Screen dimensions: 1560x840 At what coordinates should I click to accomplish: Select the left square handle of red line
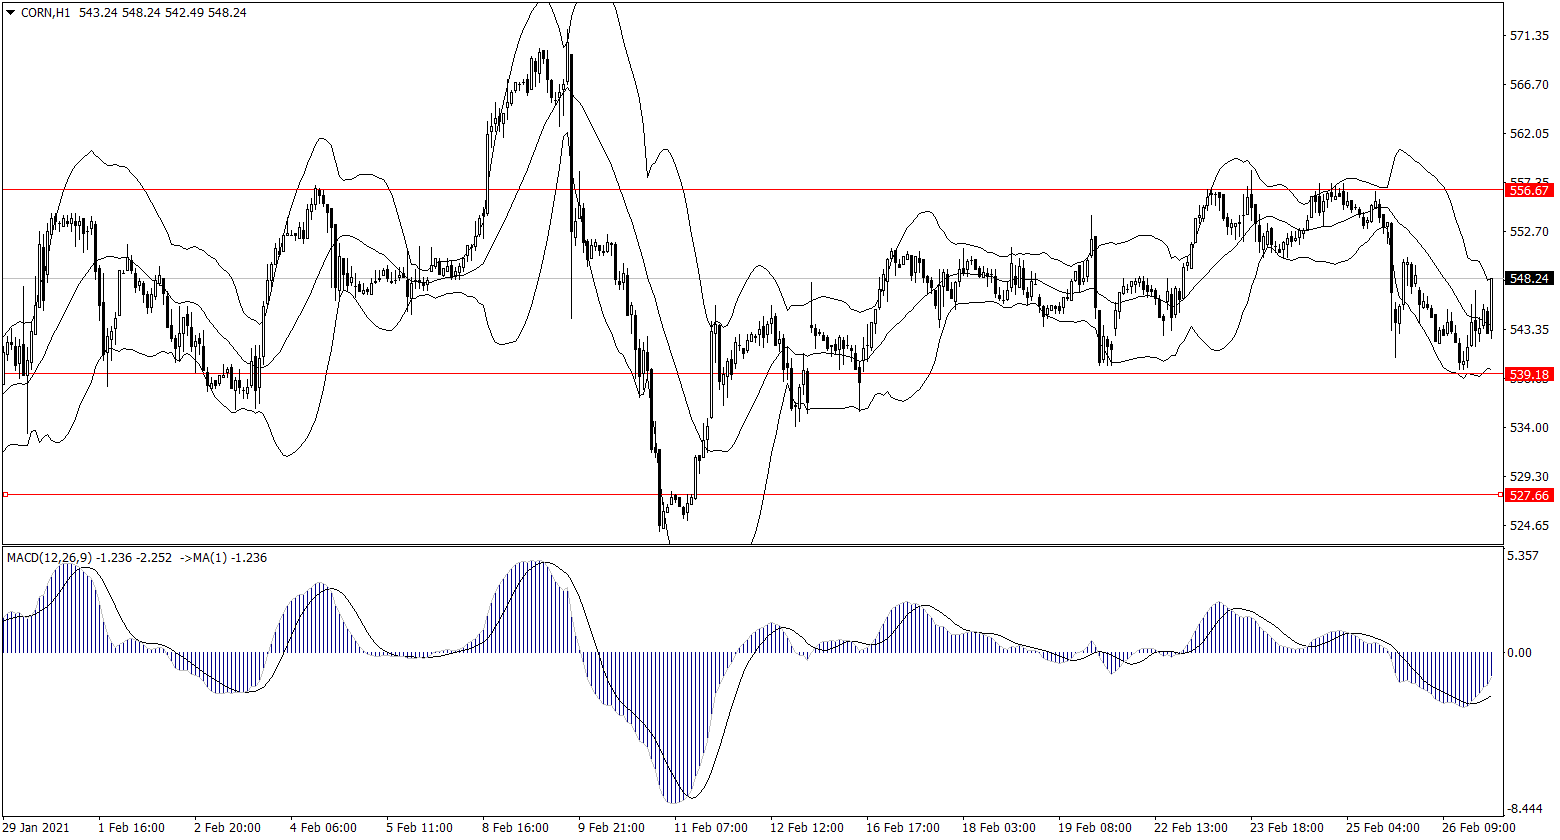[x=5, y=494]
